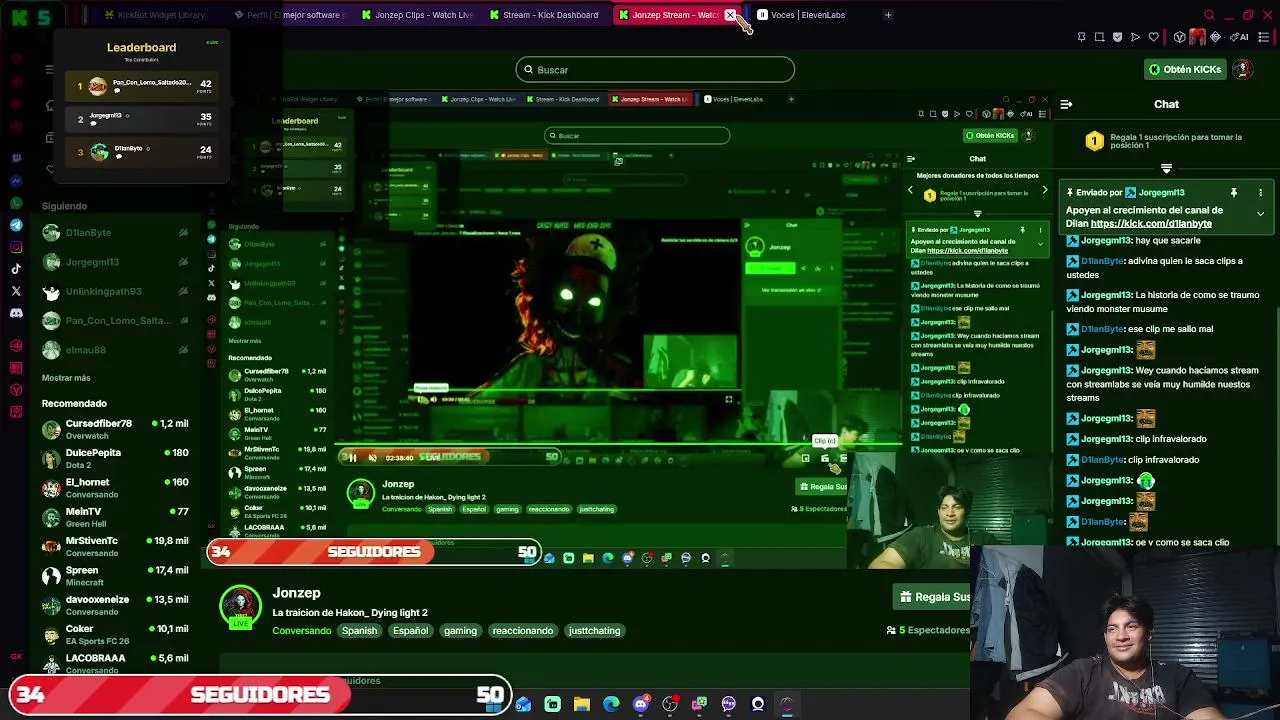Click the heart bookmark icon in the toolbar
The height and width of the screenshot is (720, 1280).
(1153, 37)
